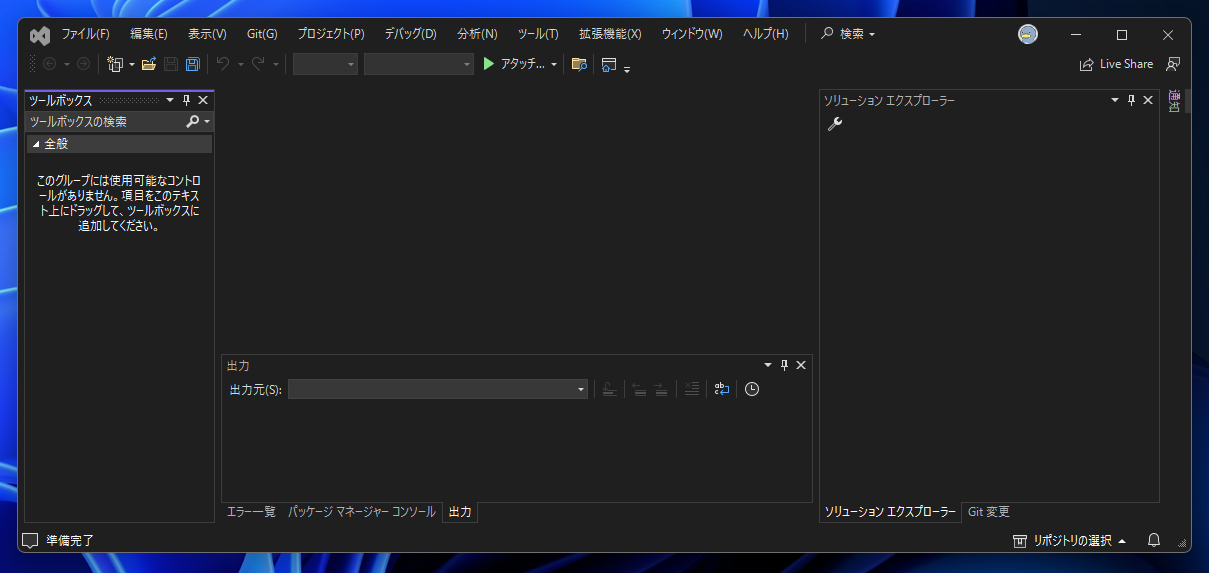Click the Toggle Word Wrap icon in 出力
This screenshot has height=573, width=1209.
[x=722, y=389]
